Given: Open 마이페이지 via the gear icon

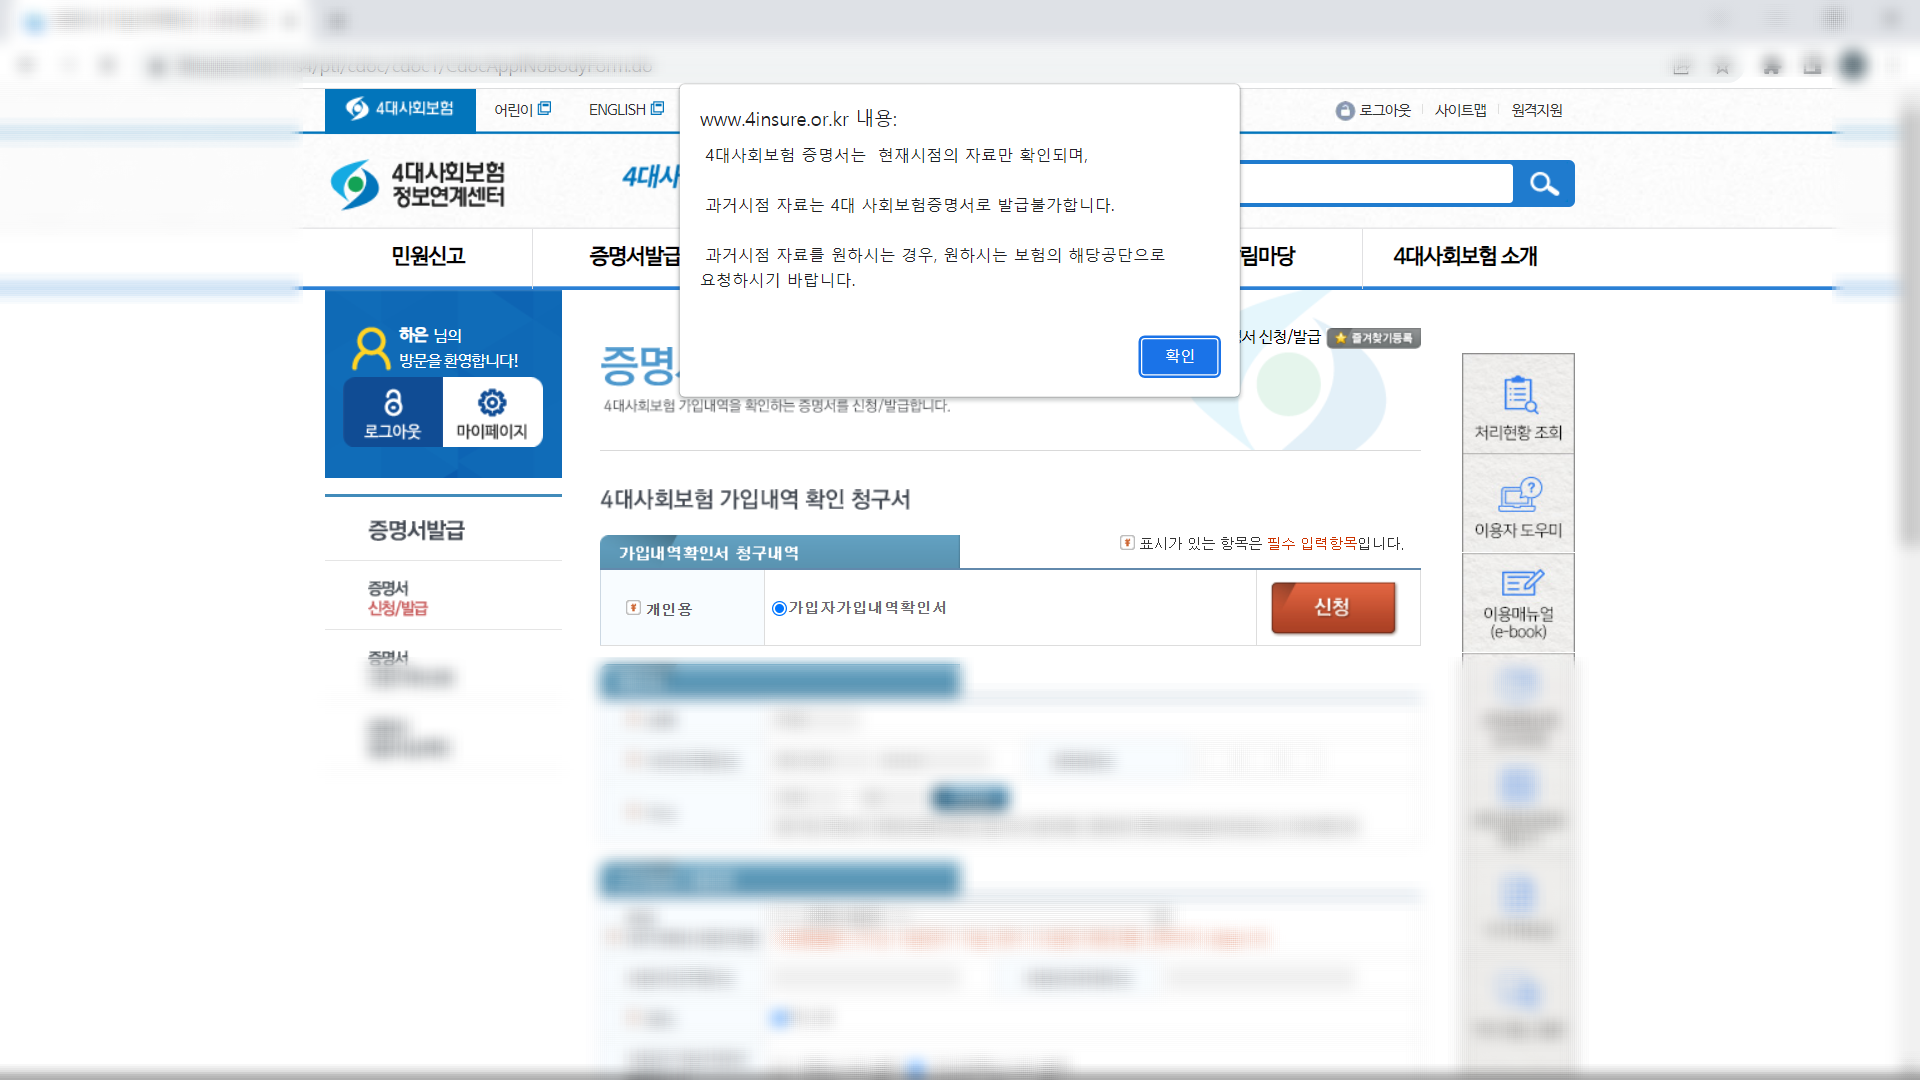Looking at the screenshot, I should pyautogui.click(x=491, y=403).
